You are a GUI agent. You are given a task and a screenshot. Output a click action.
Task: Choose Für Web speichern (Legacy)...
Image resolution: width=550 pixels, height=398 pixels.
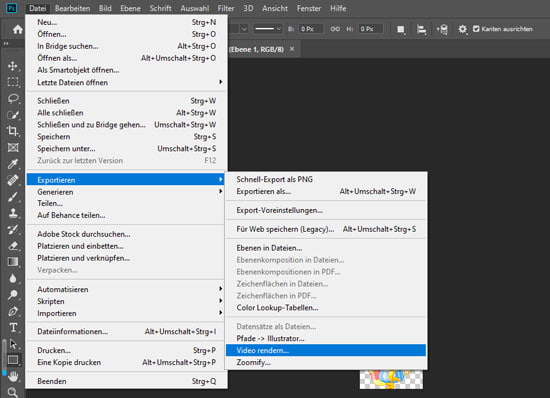pyautogui.click(x=326, y=229)
